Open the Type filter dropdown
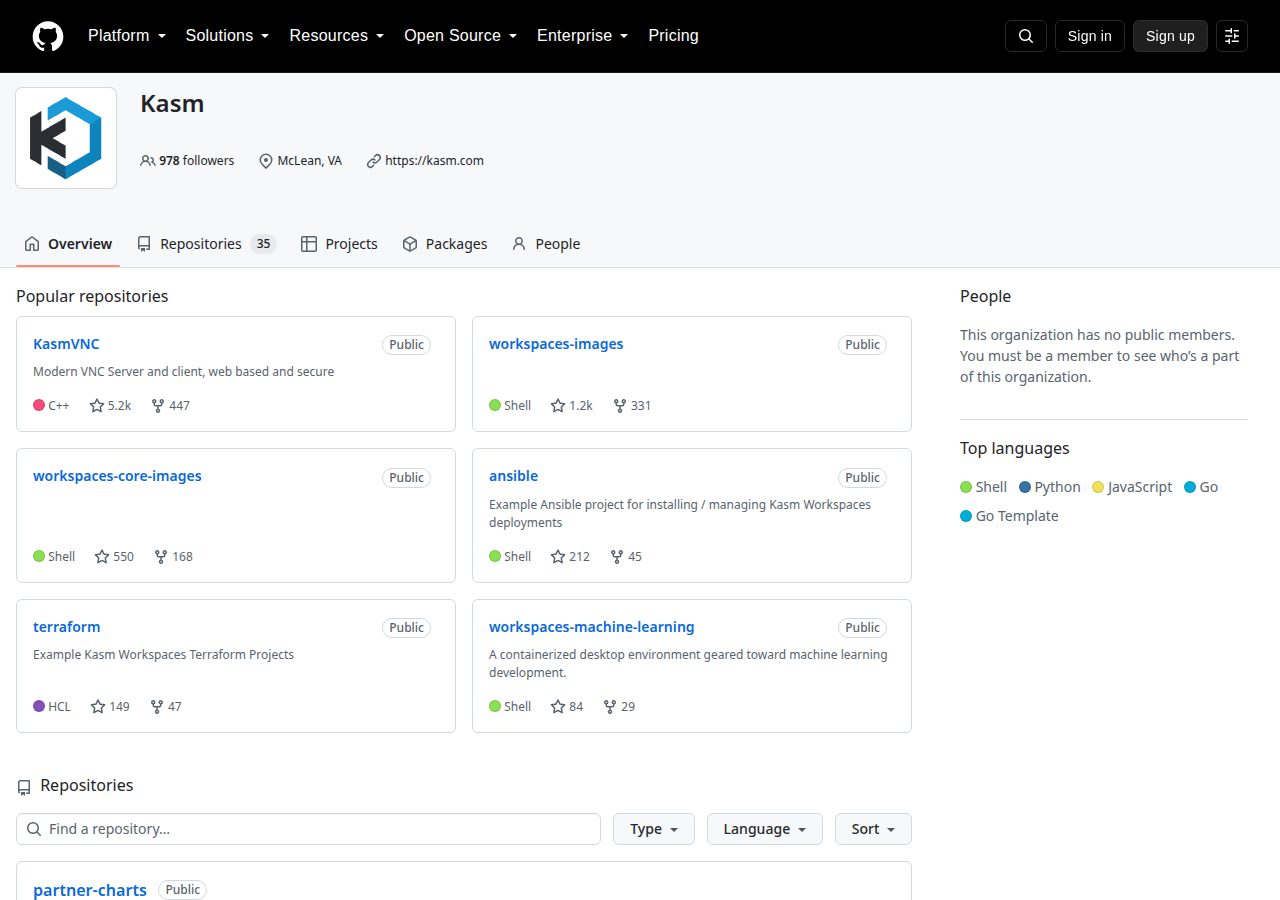 coord(654,829)
